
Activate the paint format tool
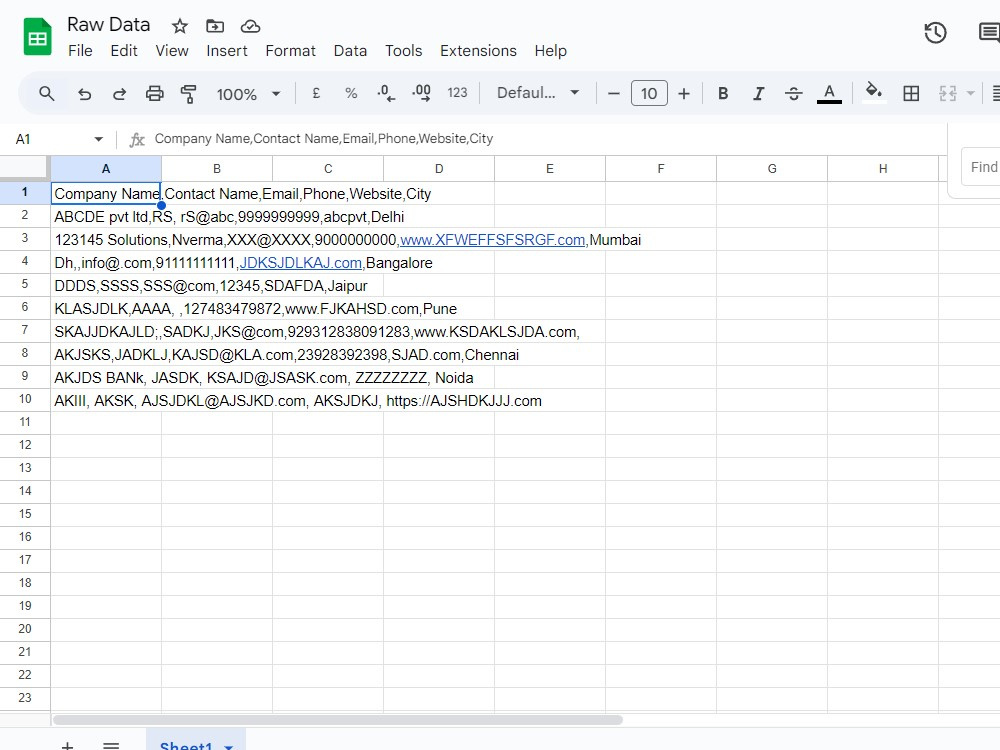[x=189, y=94]
